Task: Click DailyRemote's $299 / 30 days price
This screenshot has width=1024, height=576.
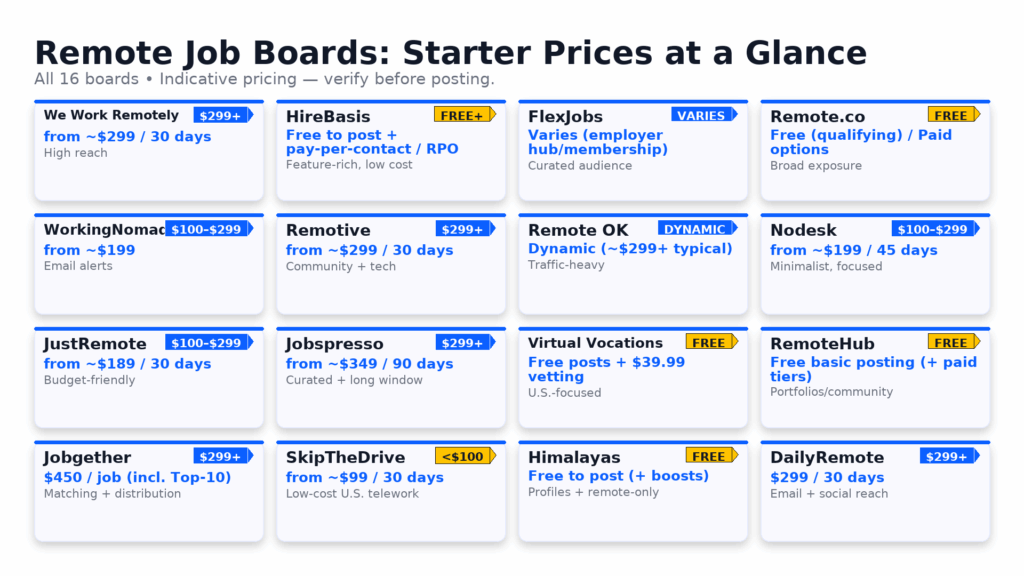Action: click(x=827, y=477)
